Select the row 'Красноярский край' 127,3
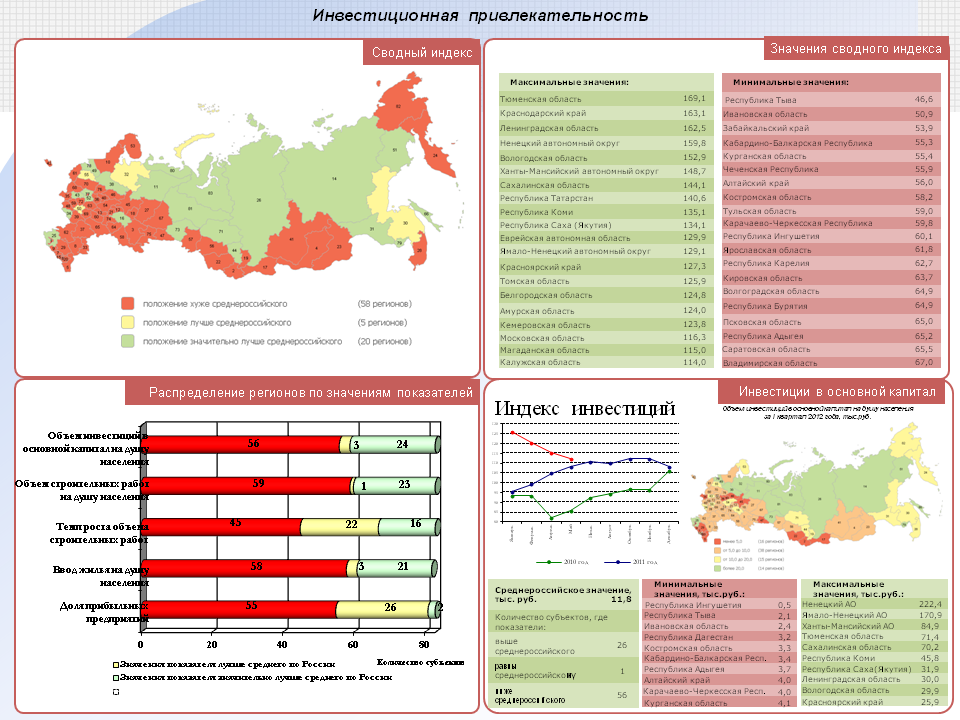This screenshot has height=720, width=960. [x=606, y=266]
